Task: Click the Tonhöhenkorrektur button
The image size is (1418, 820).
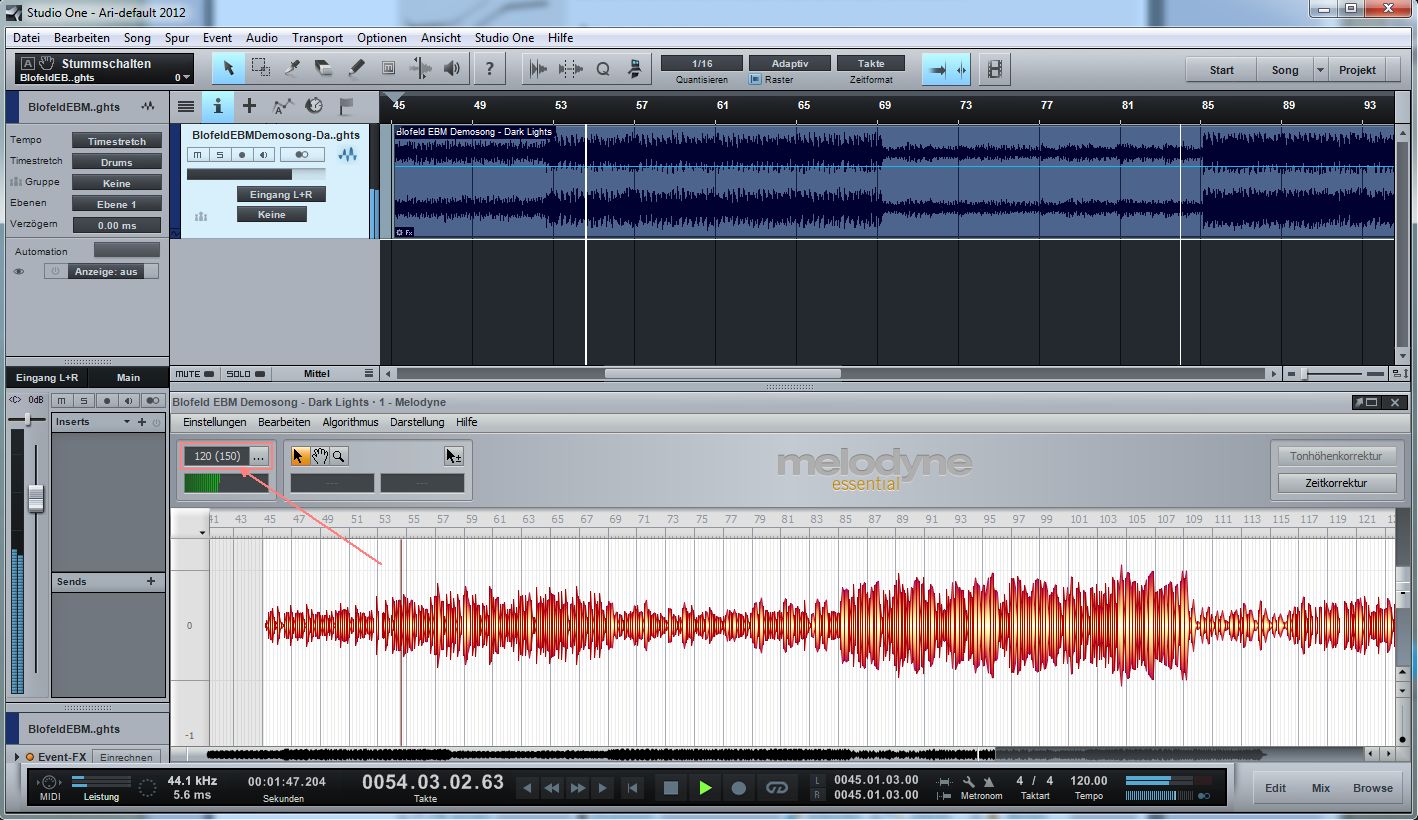Action: pos(1336,456)
